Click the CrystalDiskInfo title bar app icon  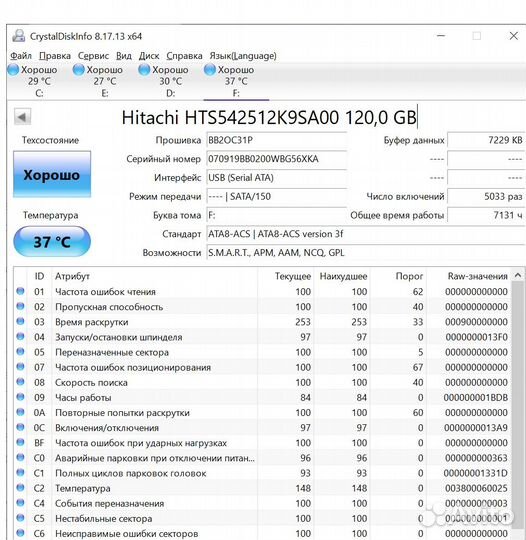pos(19,36)
